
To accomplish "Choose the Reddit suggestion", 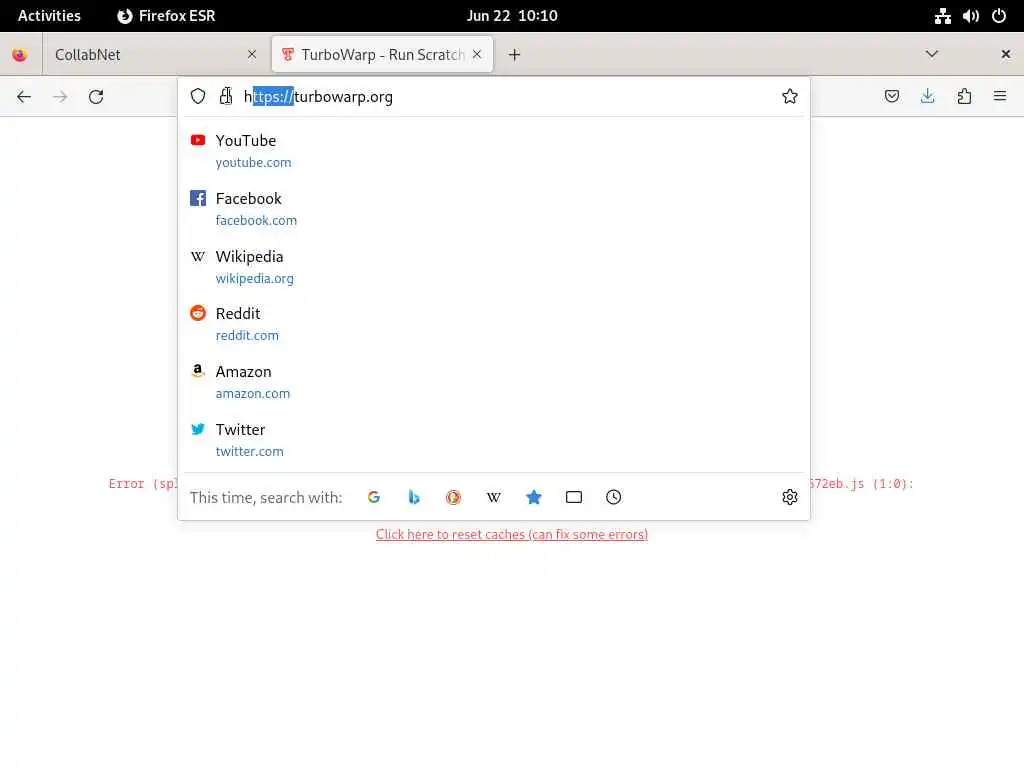I will pyautogui.click(x=494, y=324).
